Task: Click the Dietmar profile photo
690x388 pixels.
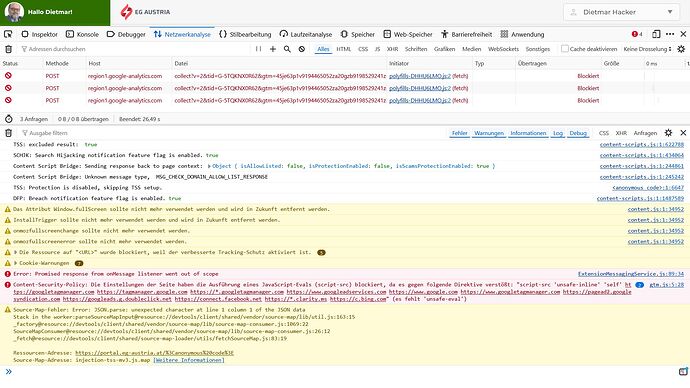Action: 14,12
